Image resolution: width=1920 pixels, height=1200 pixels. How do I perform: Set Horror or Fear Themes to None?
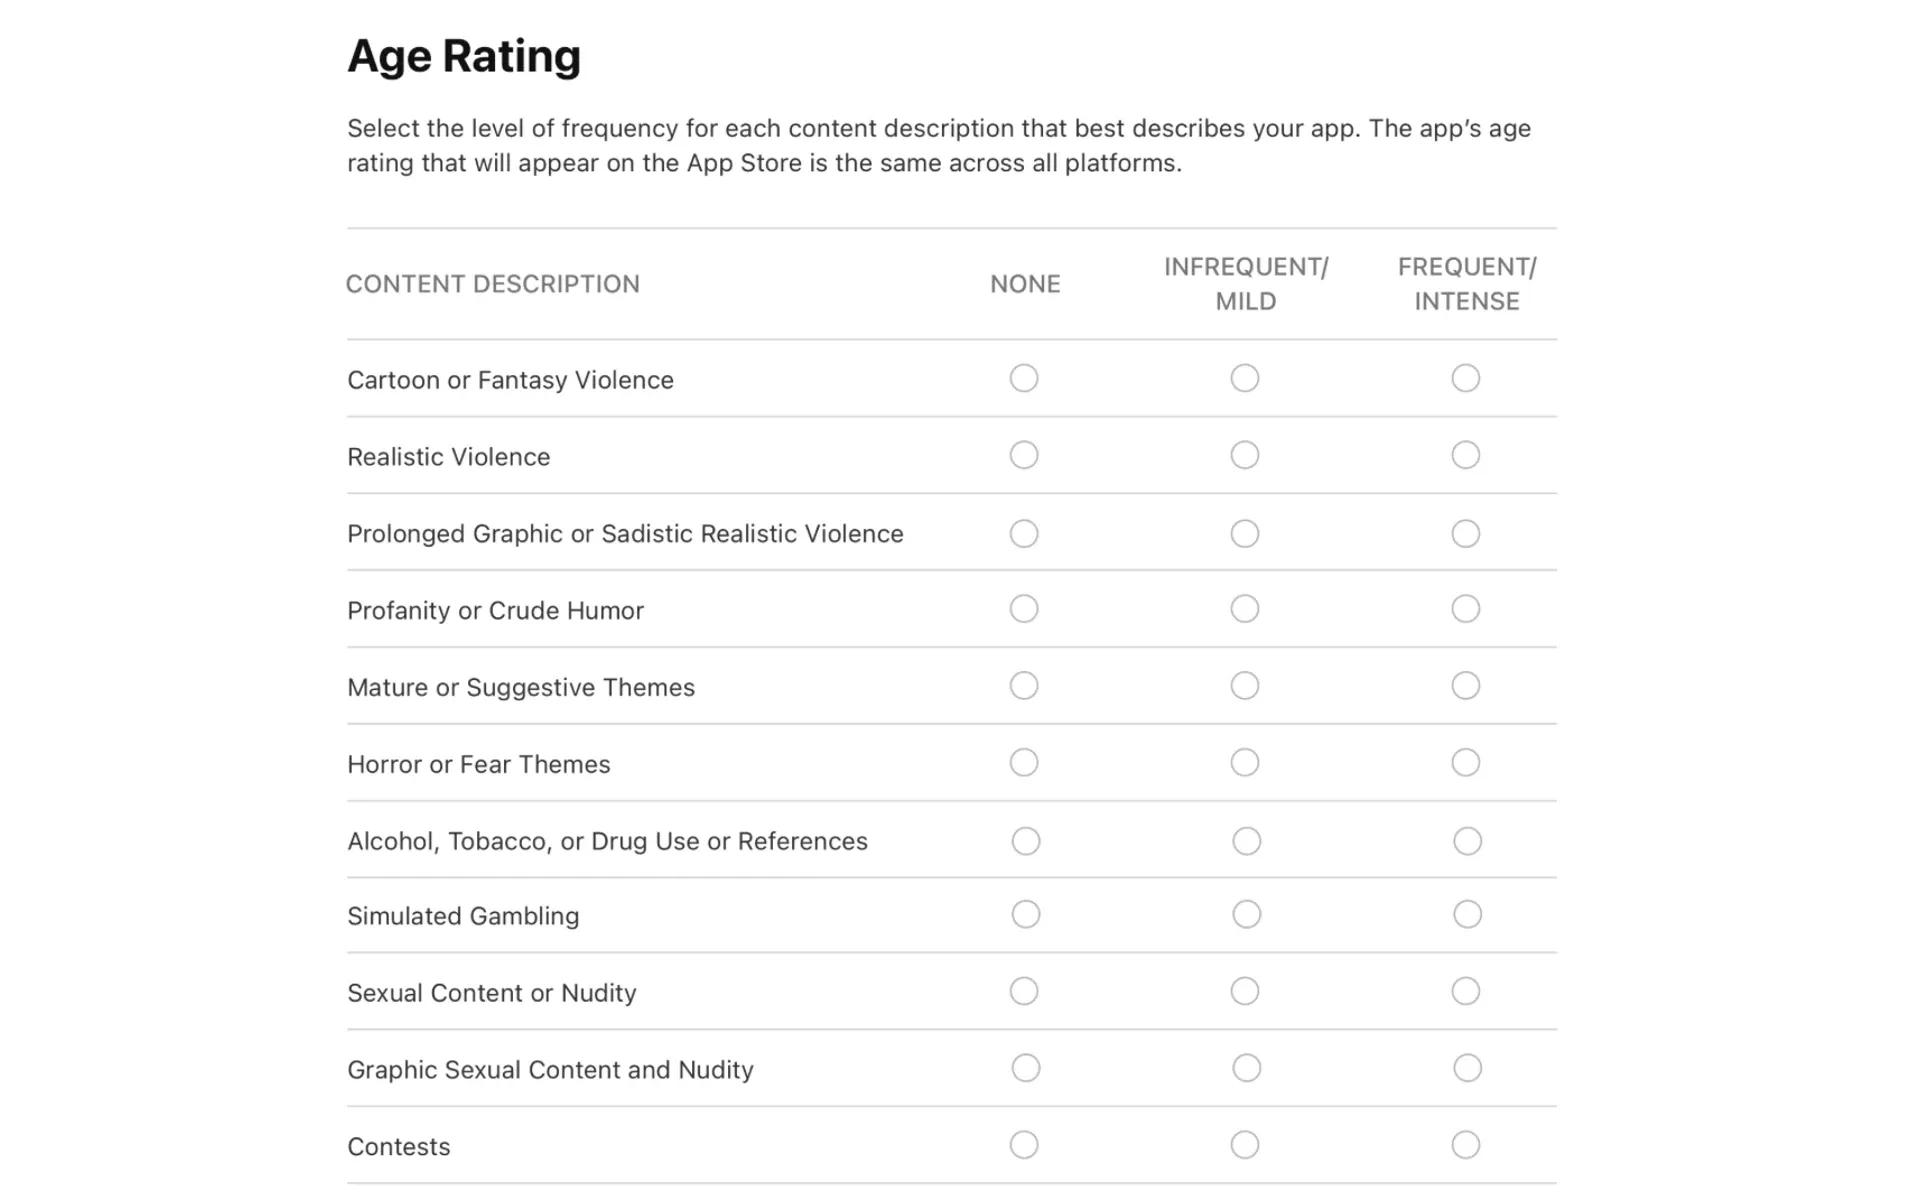pos(1024,762)
